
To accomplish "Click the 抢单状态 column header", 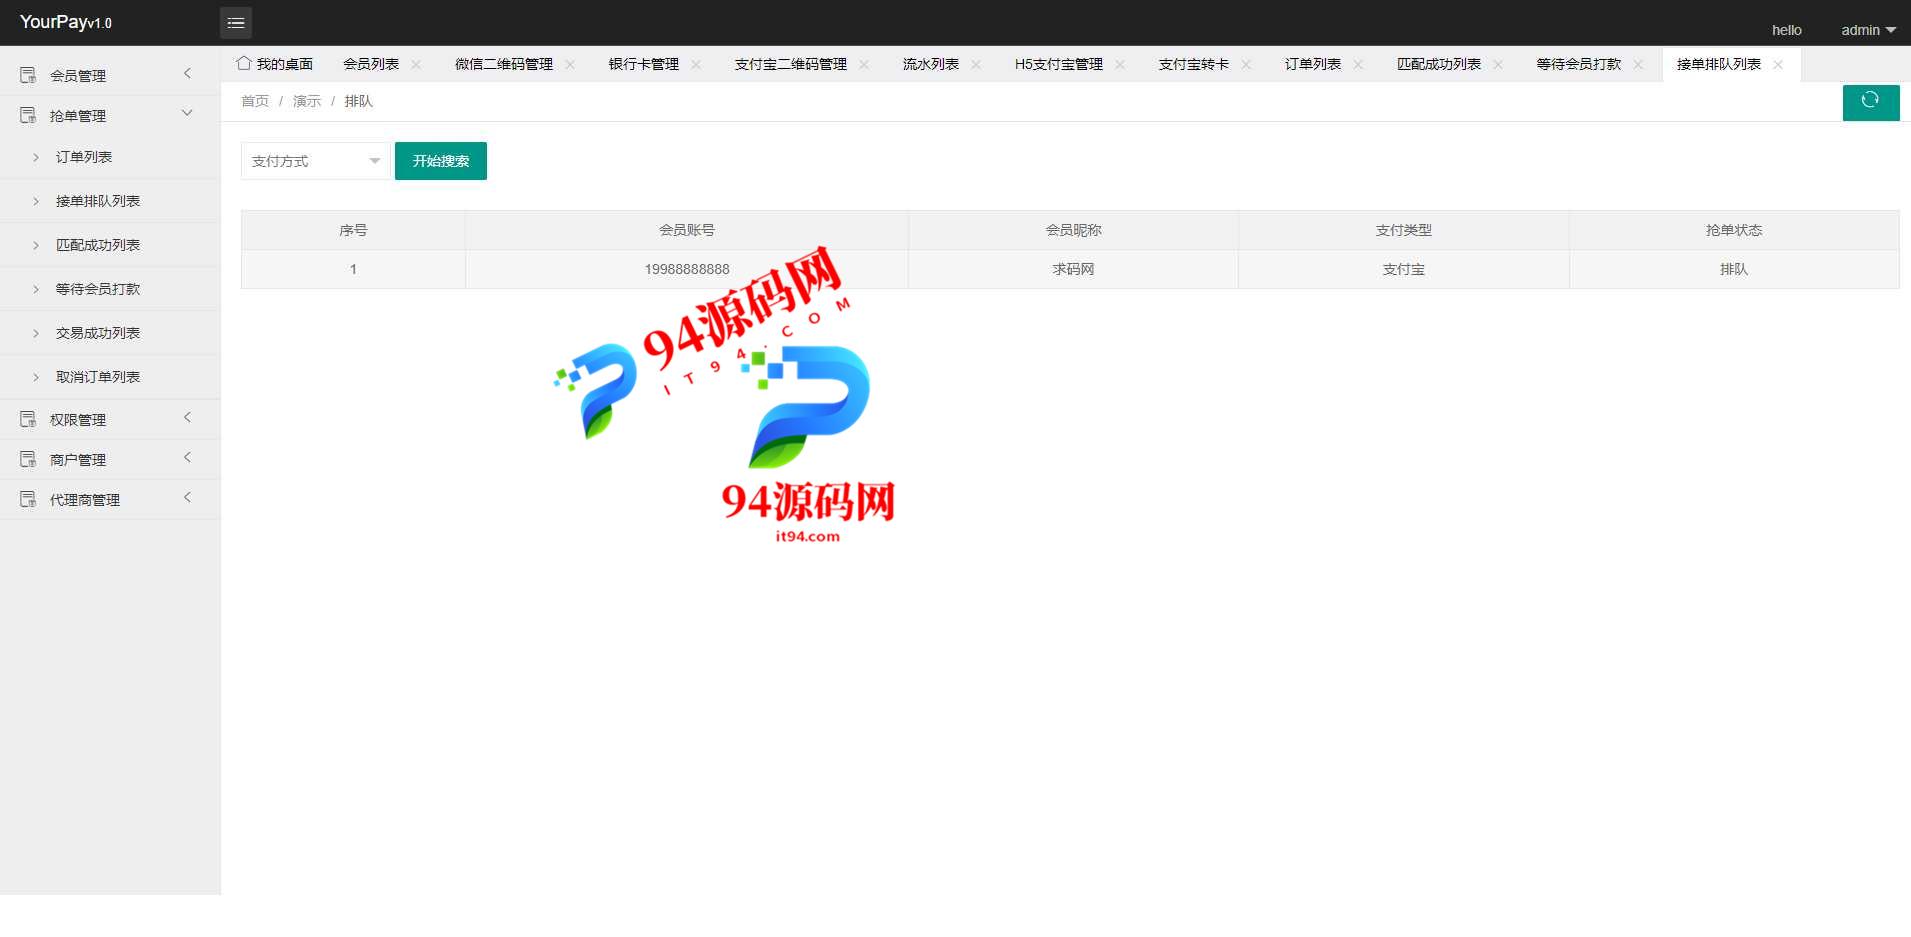I will [1734, 230].
